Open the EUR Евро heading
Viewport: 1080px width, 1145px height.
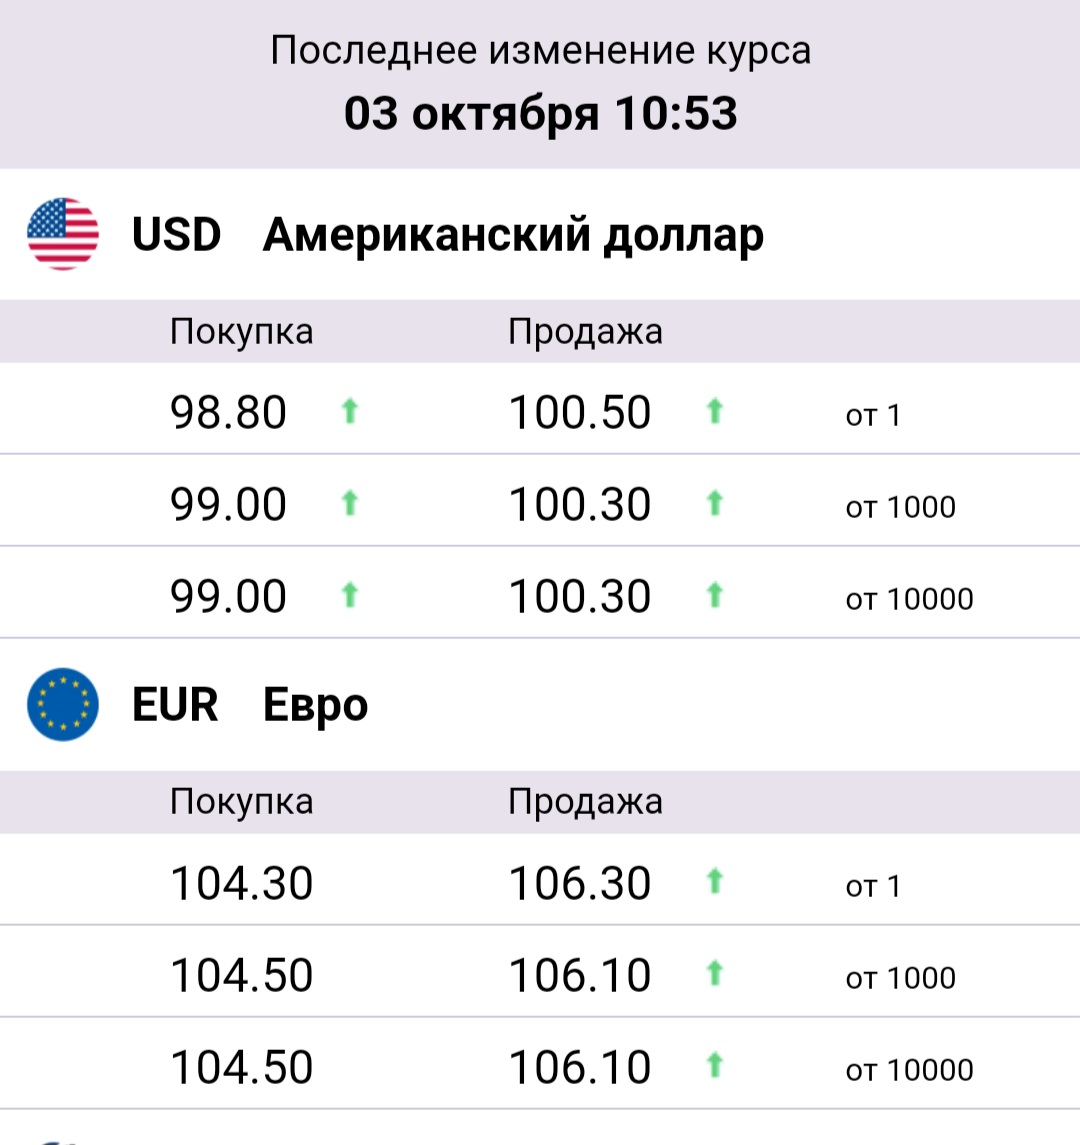250,705
